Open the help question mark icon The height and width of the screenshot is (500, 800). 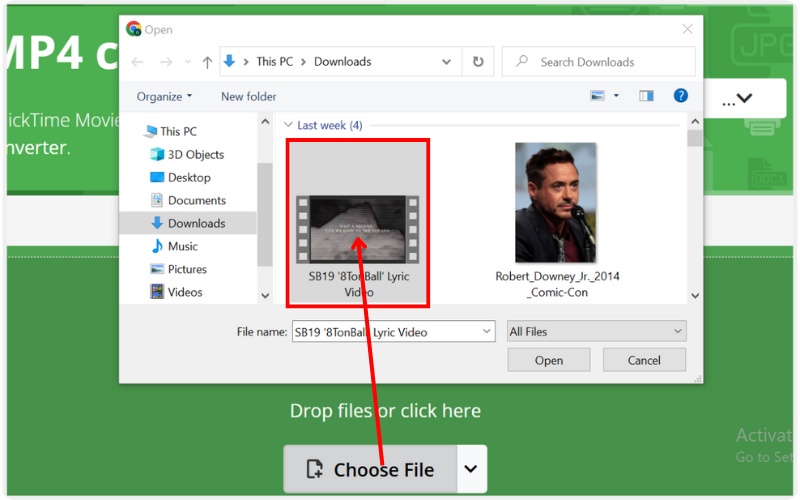tap(680, 96)
